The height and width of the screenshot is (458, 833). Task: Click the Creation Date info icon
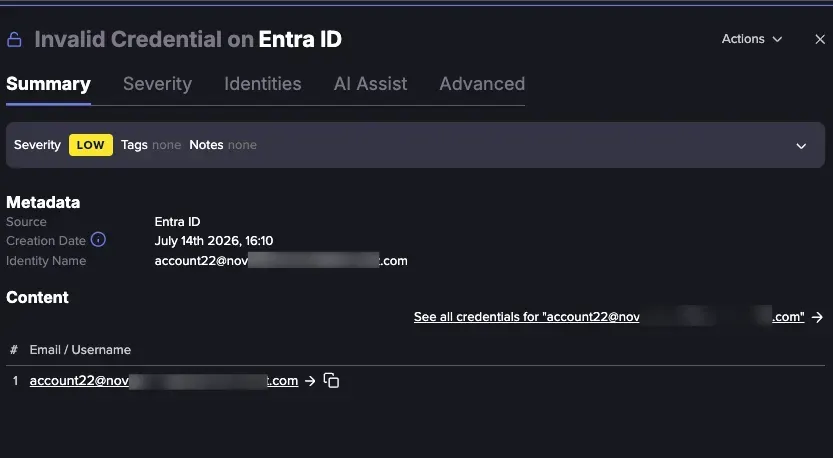click(x=98, y=240)
